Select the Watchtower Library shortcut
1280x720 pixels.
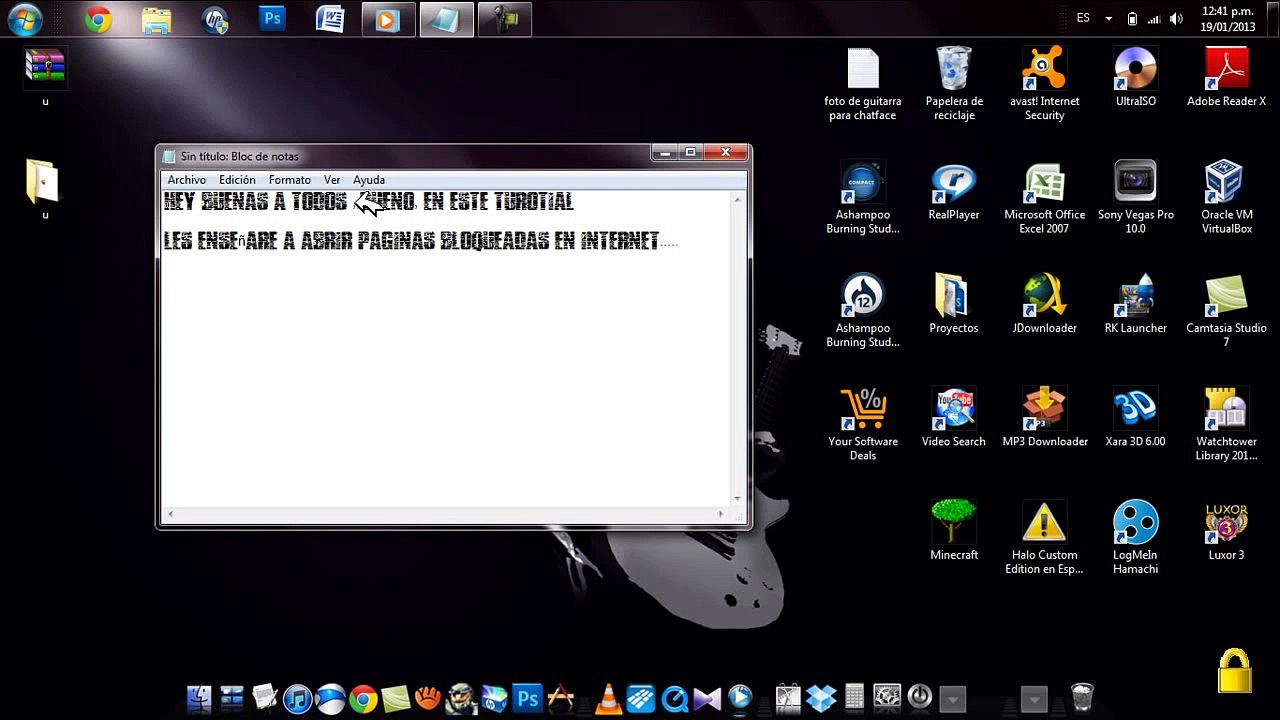point(1226,424)
